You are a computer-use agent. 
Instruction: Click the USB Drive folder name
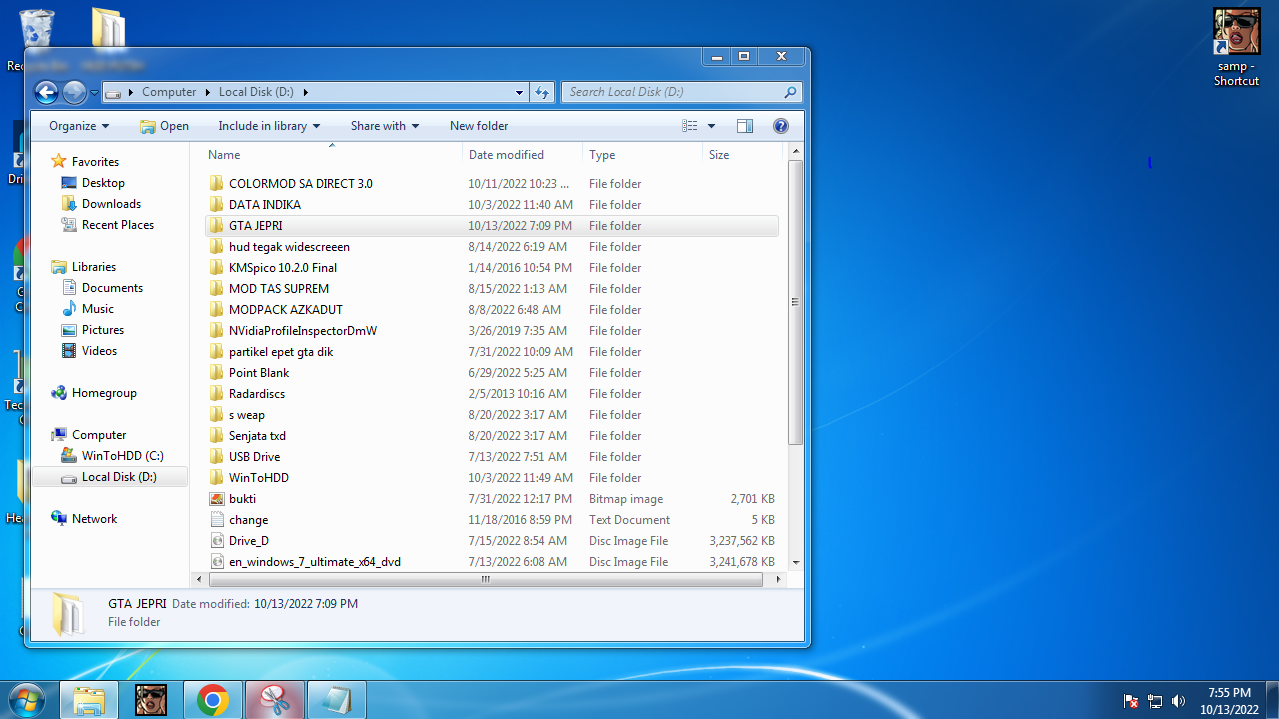254,457
